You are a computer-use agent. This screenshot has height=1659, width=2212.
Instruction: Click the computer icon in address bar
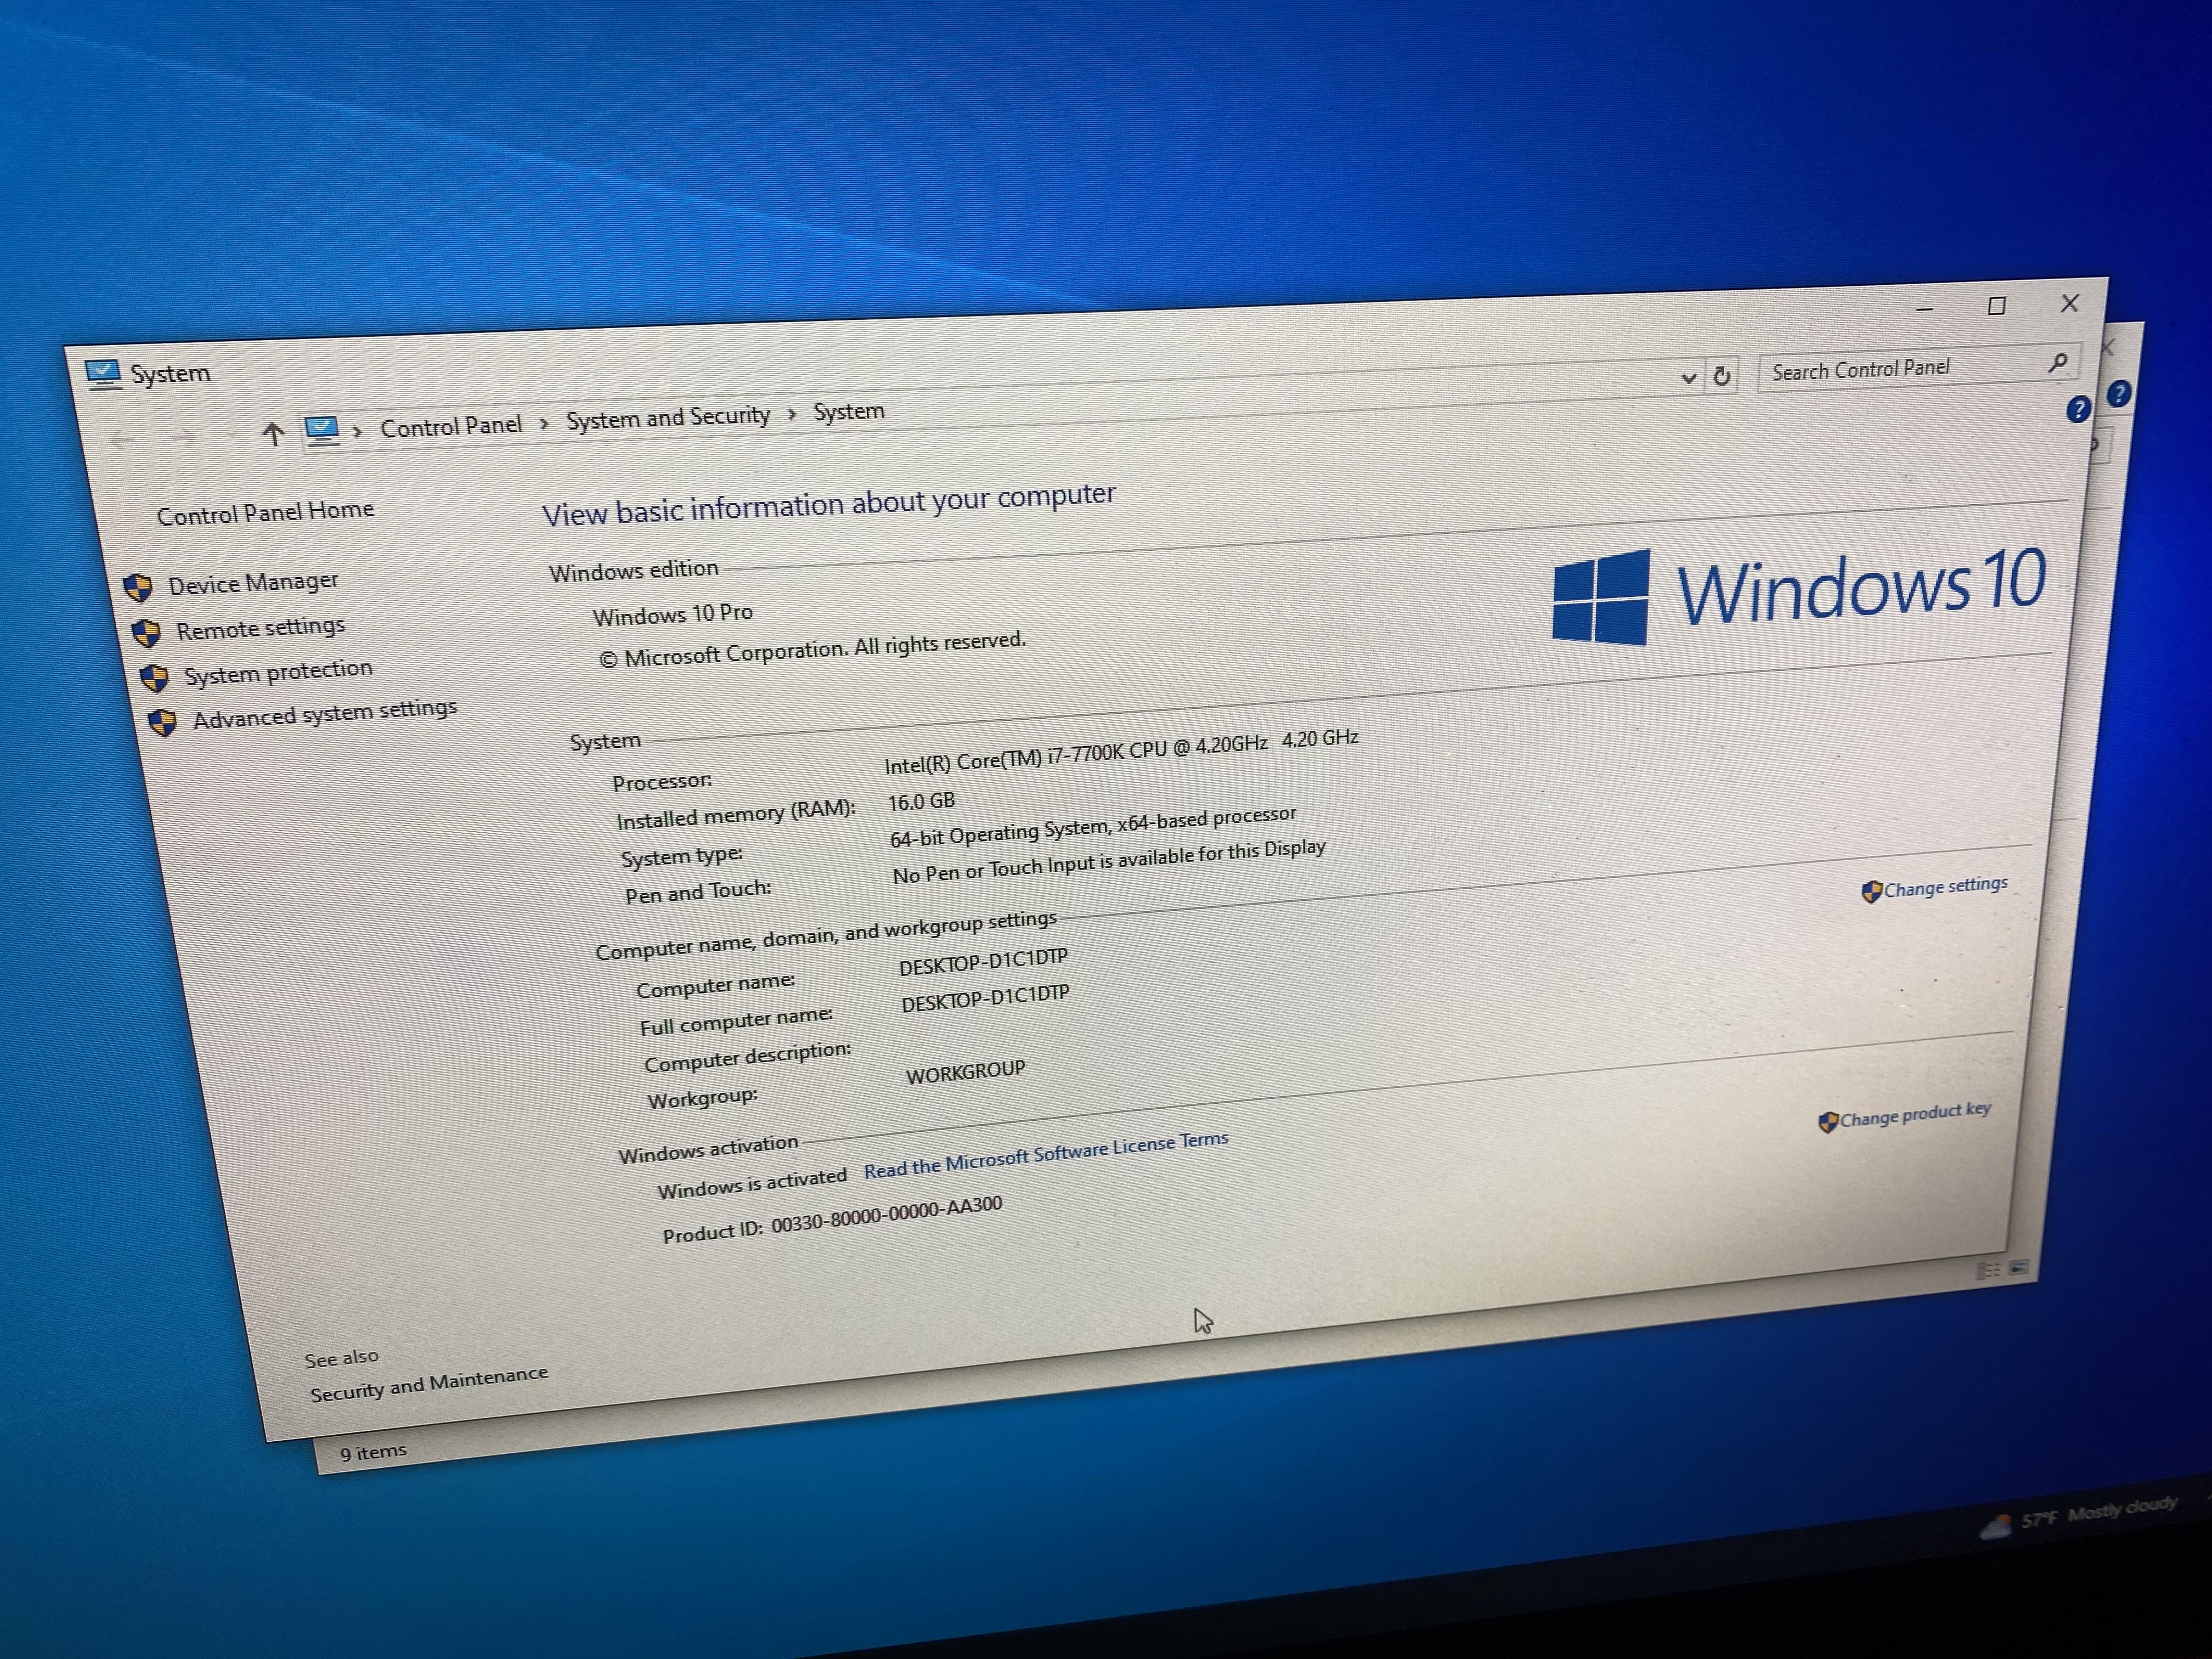pos(321,430)
